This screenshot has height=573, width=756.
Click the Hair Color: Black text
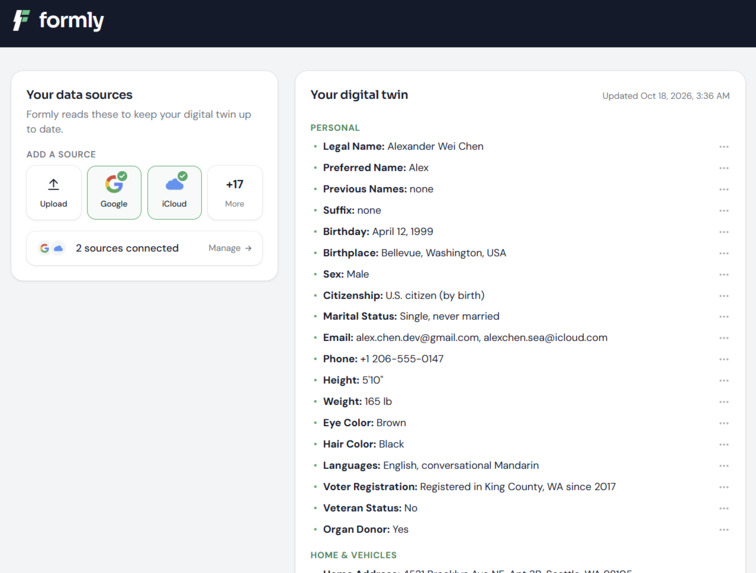click(364, 444)
